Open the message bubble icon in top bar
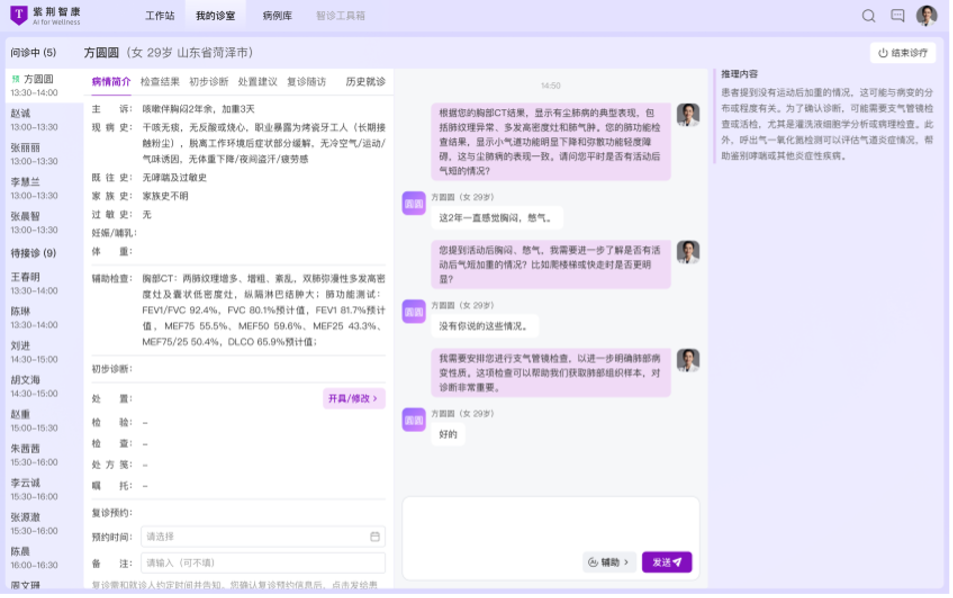Image resolution: width=953 pixels, height=598 pixels. (899, 16)
